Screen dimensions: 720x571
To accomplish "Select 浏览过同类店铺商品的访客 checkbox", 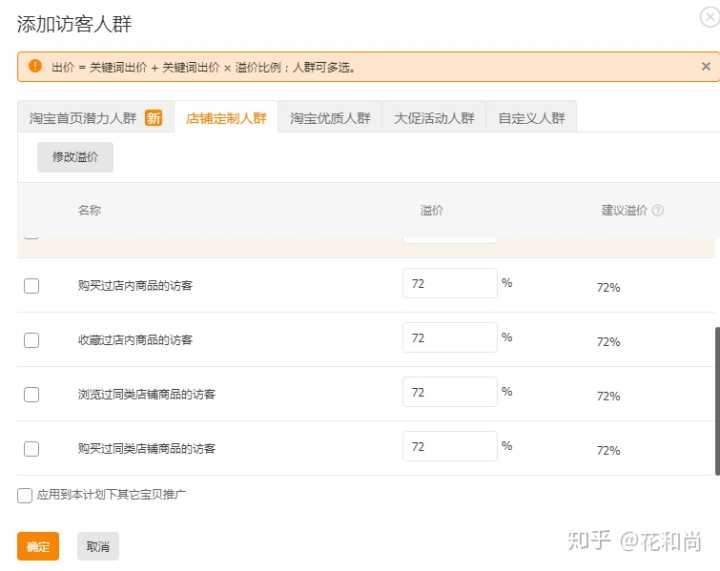I will pyautogui.click(x=32, y=394).
